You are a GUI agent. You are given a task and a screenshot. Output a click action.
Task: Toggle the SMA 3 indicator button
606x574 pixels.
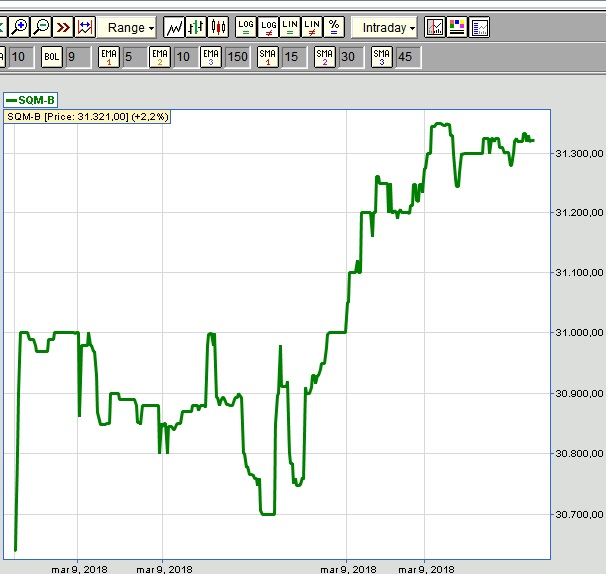382,57
